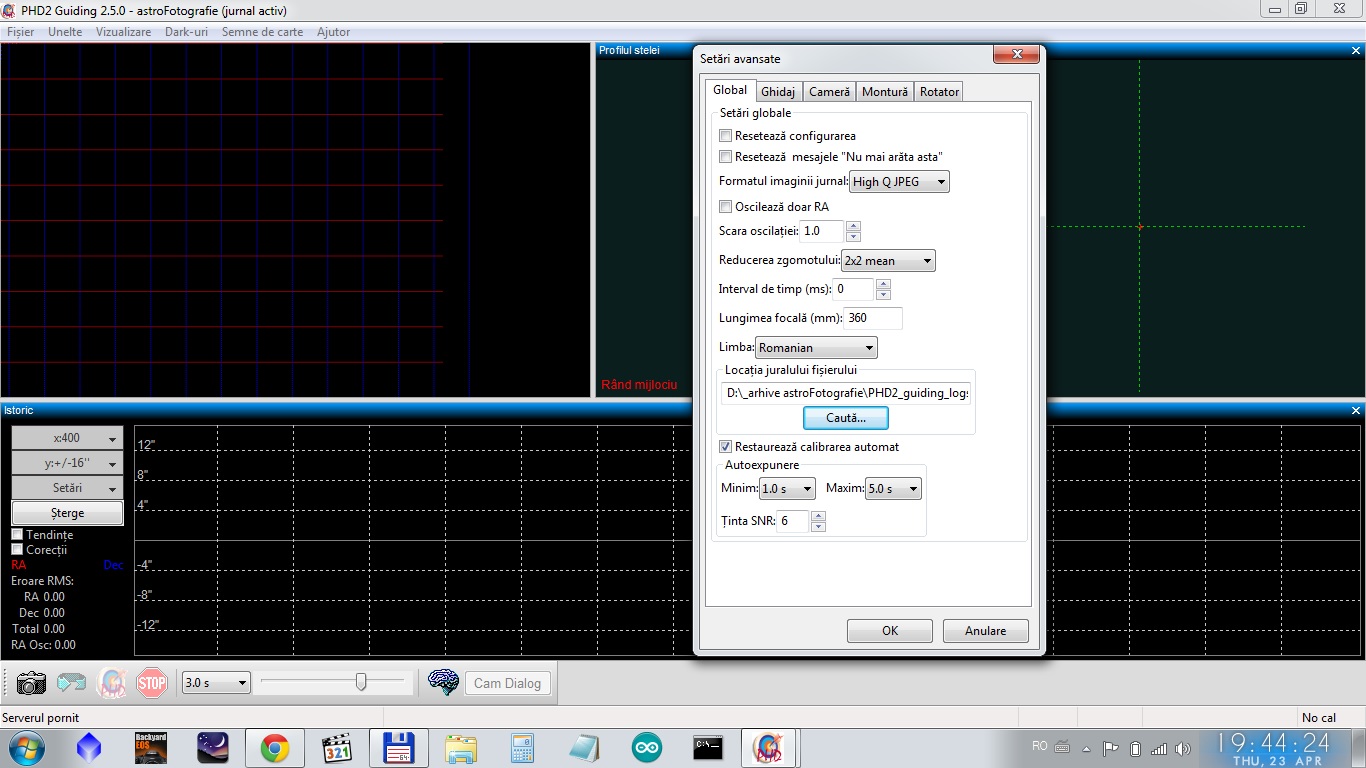Viewport: 1366px width, 768px height.
Task: Click the looping exposures arrows icon
Action: pos(71,683)
